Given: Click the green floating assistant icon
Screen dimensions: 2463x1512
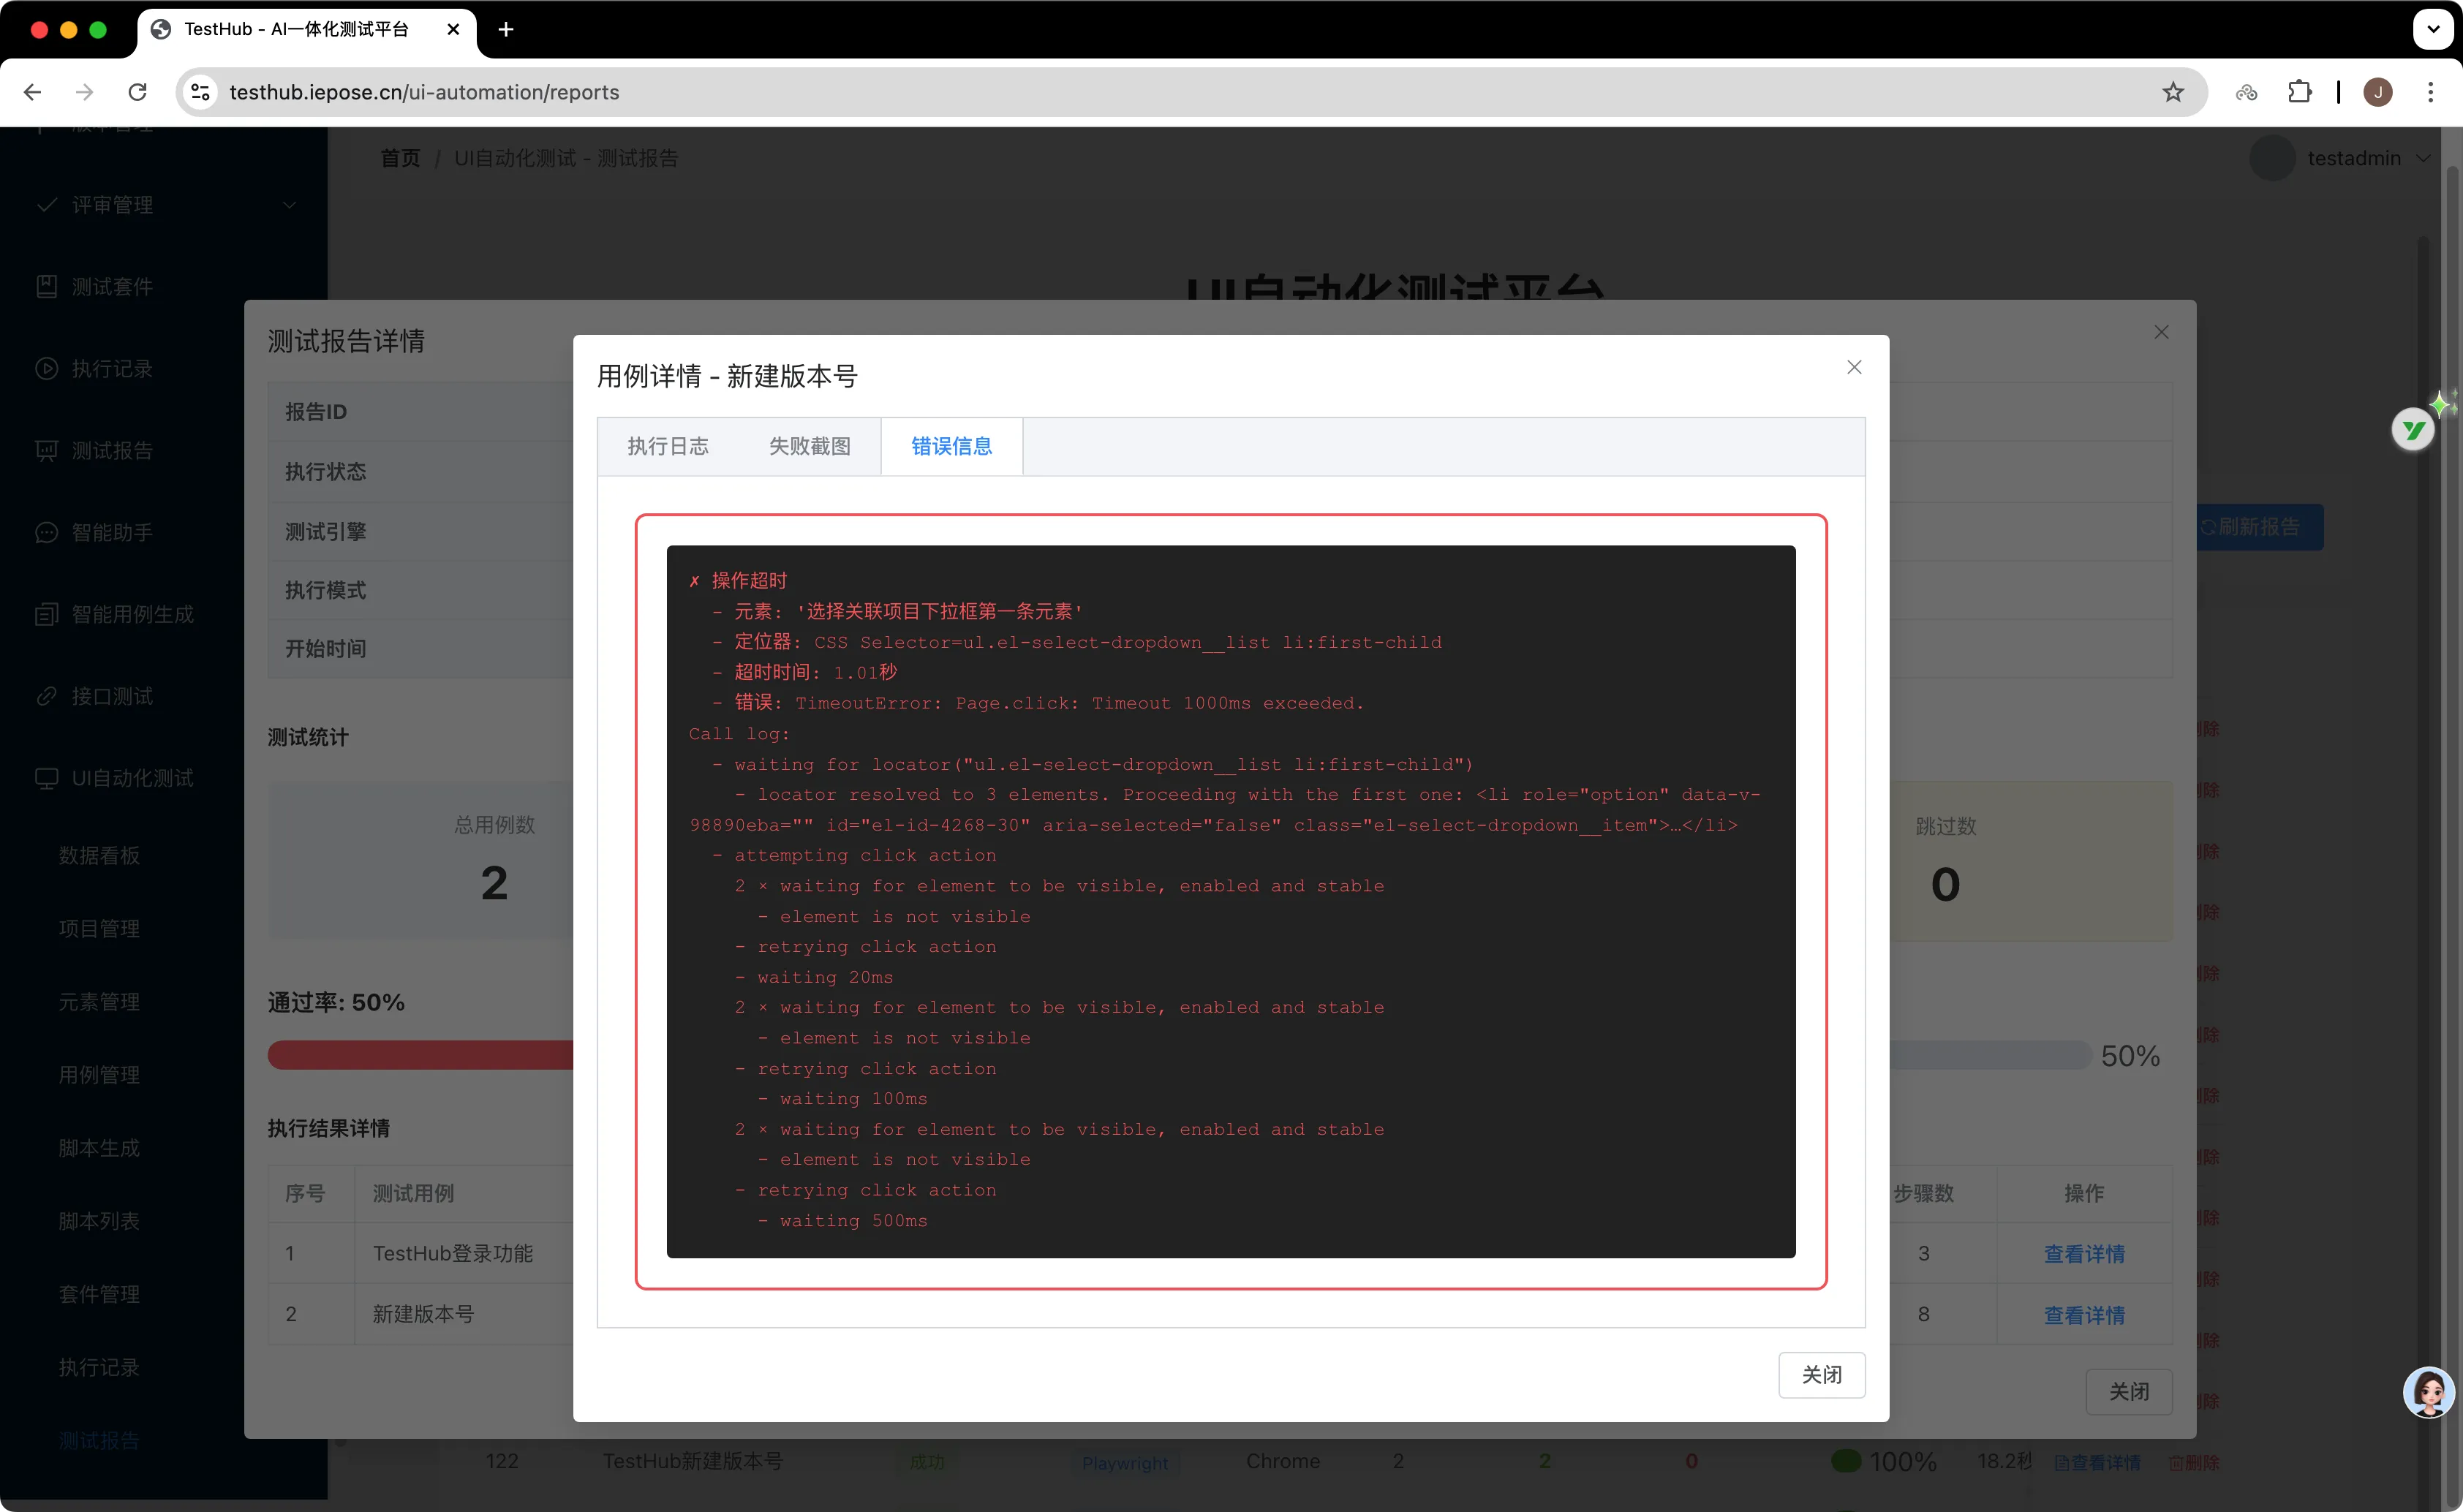Looking at the screenshot, I should tap(2413, 430).
